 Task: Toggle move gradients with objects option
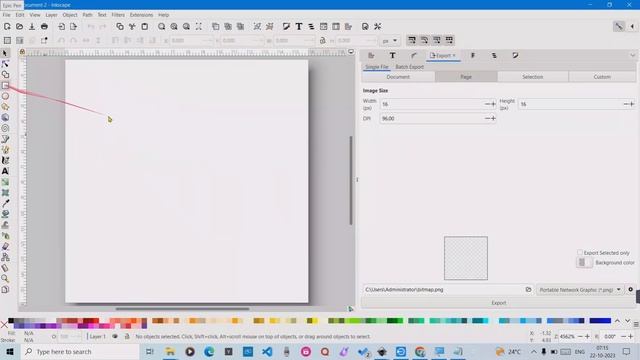[437, 40]
